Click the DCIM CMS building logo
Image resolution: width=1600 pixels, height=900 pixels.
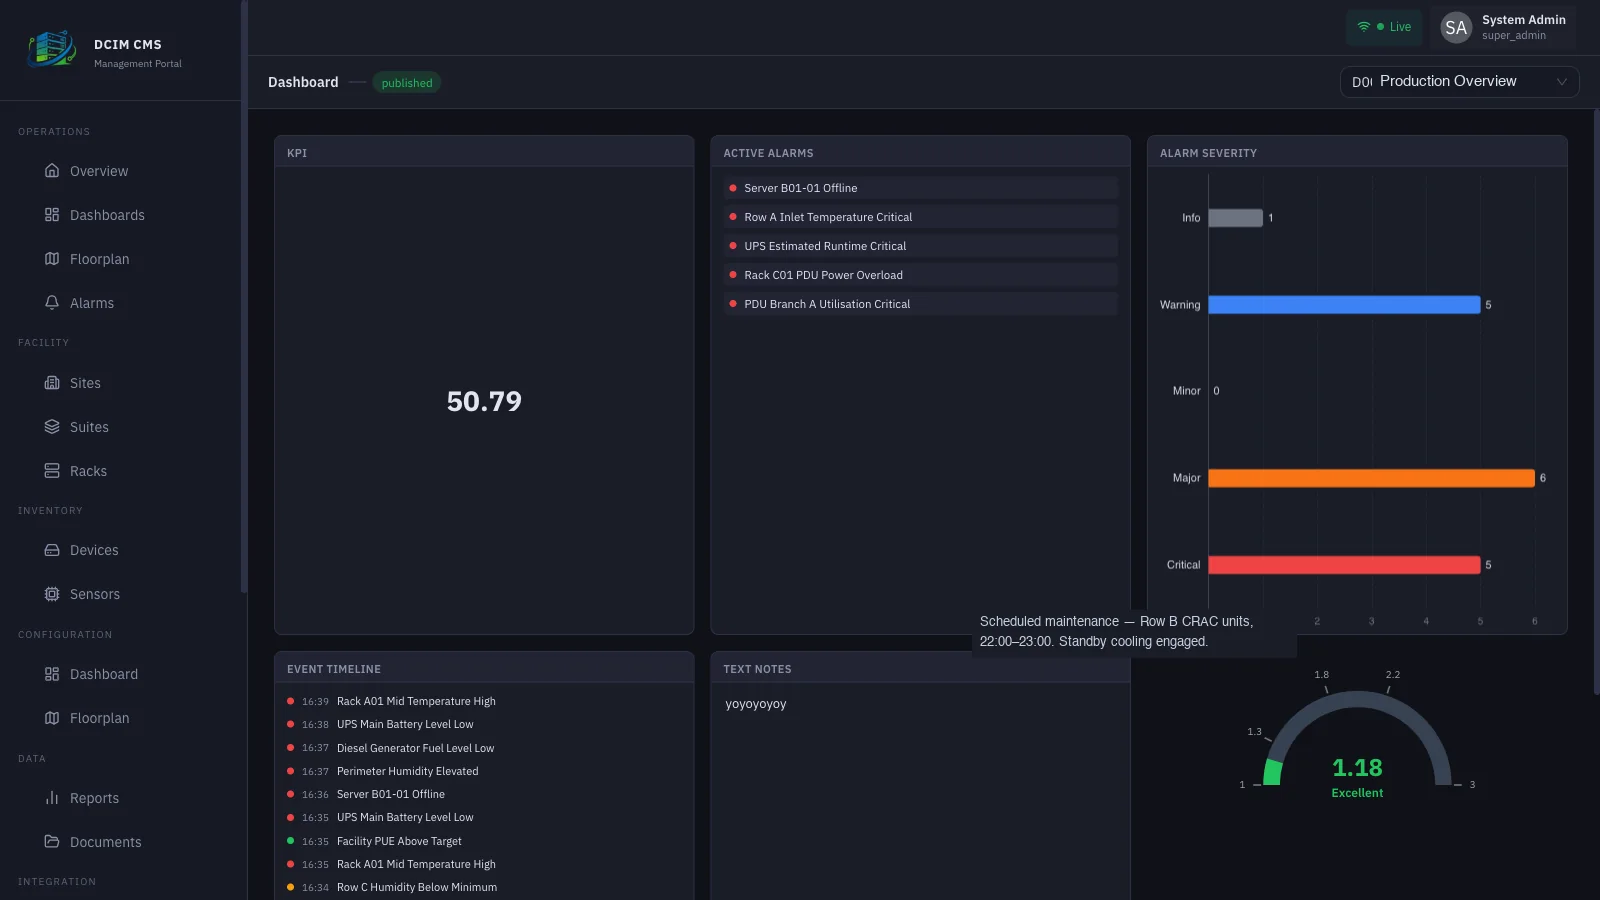[x=52, y=49]
